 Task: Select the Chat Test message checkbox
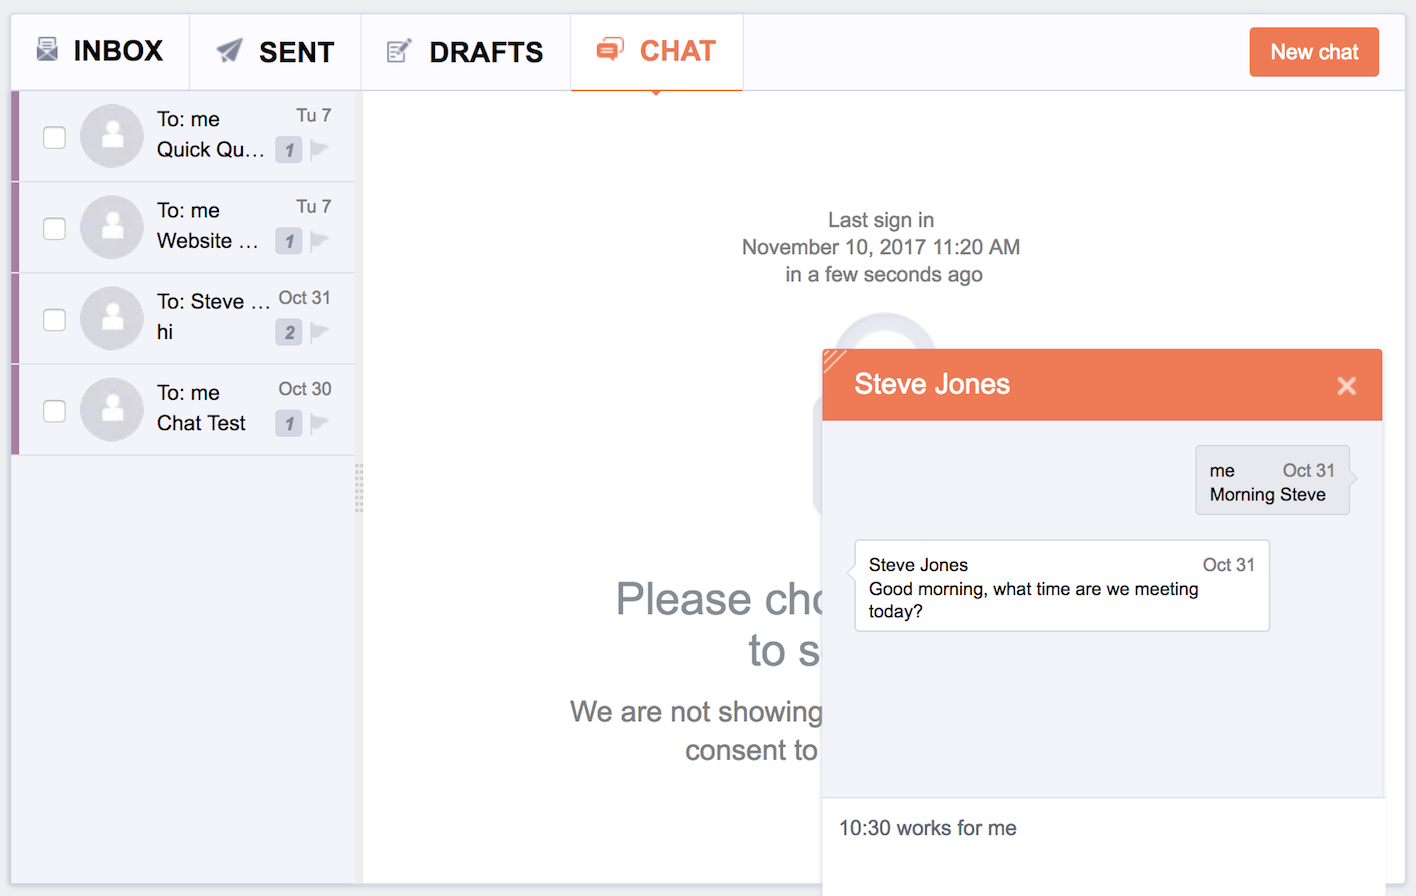pyautogui.click(x=55, y=411)
